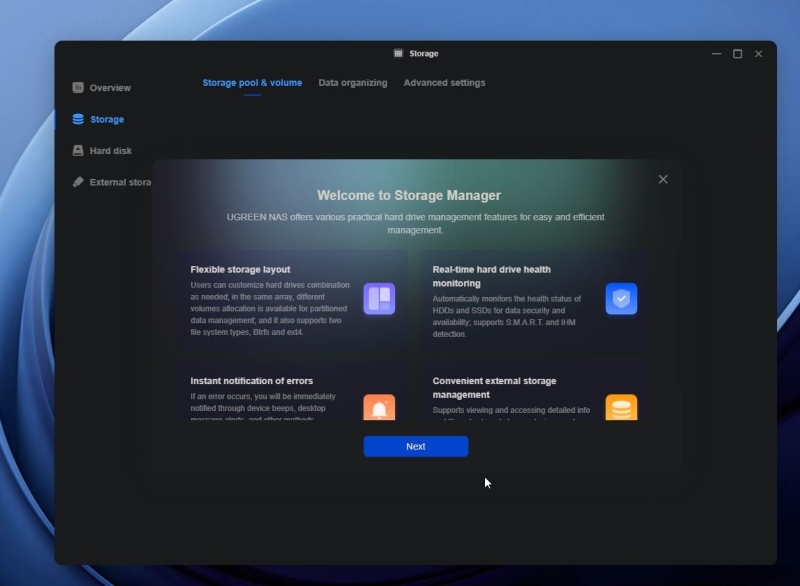Viewport: 800px width, 586px height.
Task: Click the Next button
Action: pyautogui.click(x=416, y=446)
